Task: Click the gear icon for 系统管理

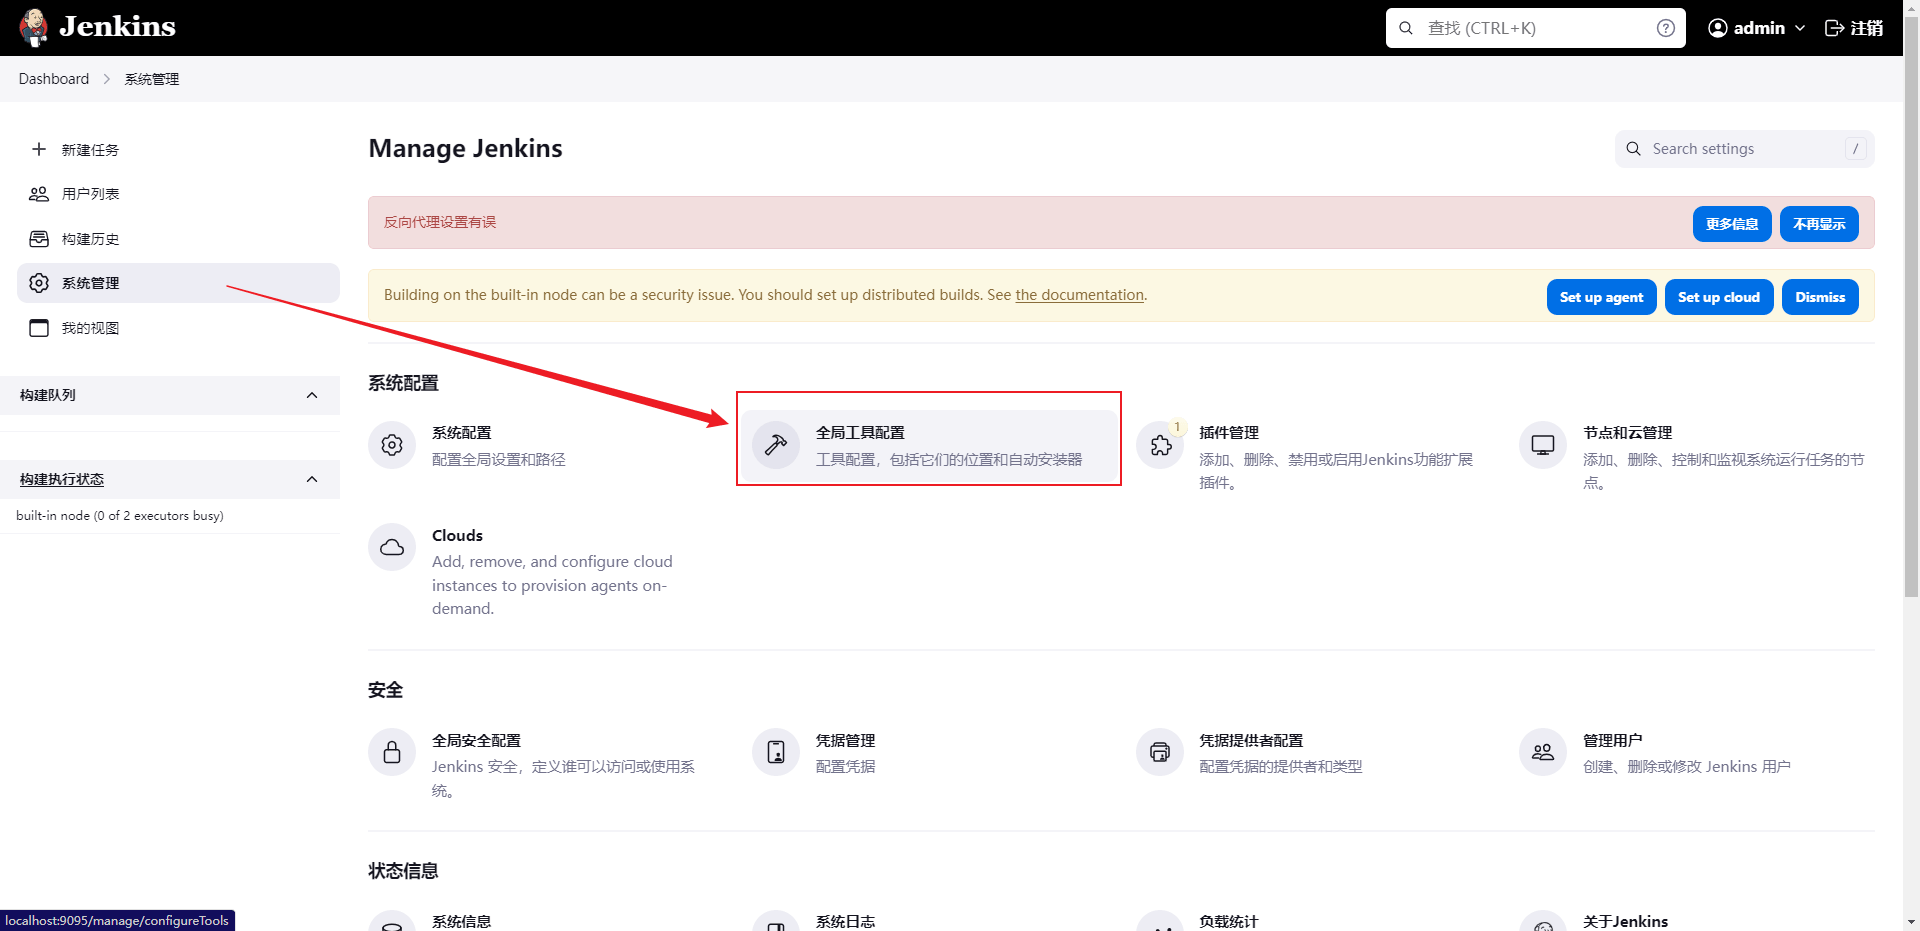Action: click(x=39, y=283)
